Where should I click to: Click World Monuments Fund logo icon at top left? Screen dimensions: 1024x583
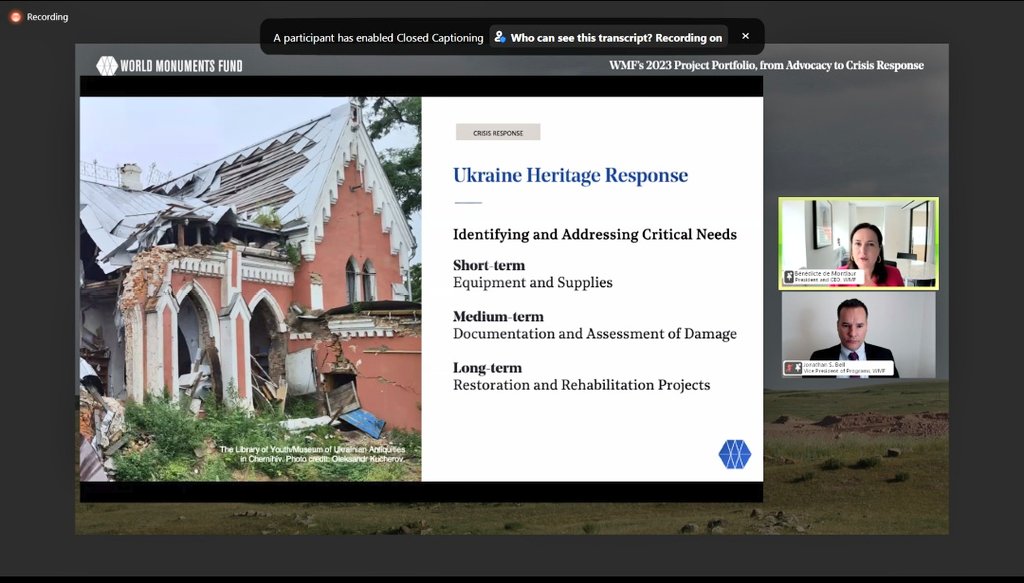click(x=106, y=65)
